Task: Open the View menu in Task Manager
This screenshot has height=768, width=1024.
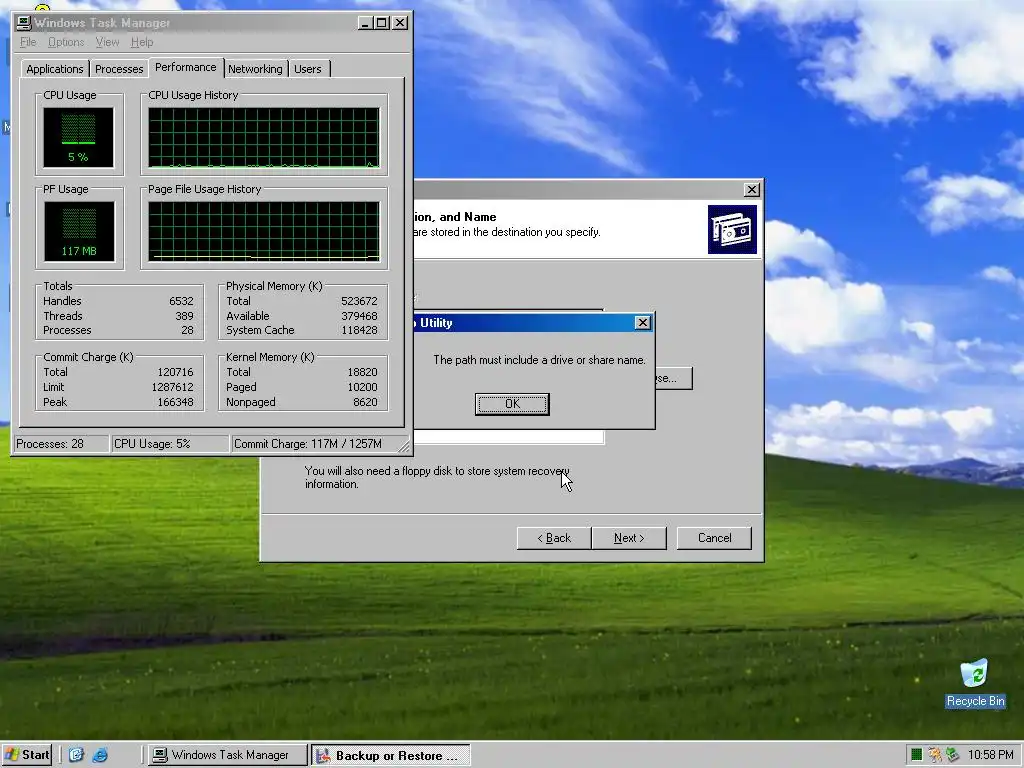Action: tap(107, 42)
